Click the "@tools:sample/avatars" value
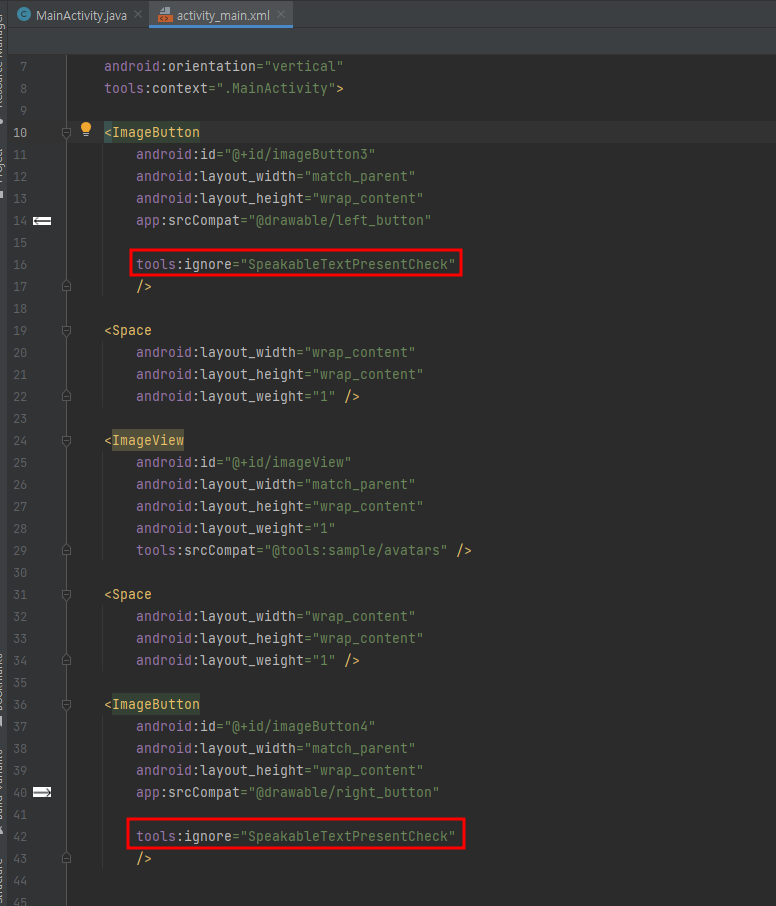Viewport: 776px width, 906px height. point(355,550)
